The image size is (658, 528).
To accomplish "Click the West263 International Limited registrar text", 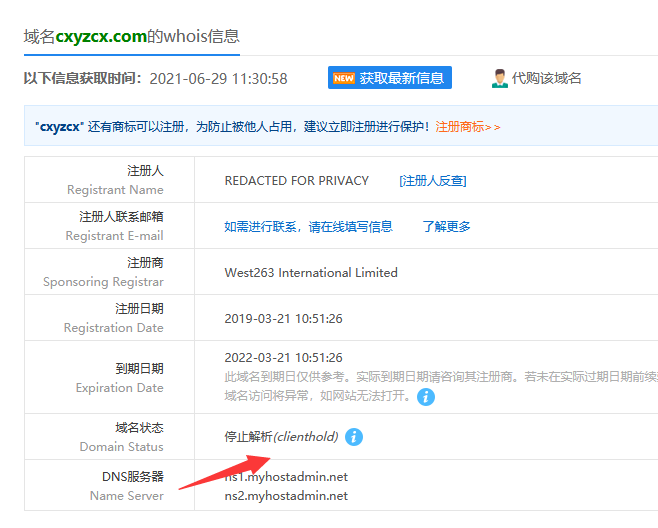I will point(311,273).
